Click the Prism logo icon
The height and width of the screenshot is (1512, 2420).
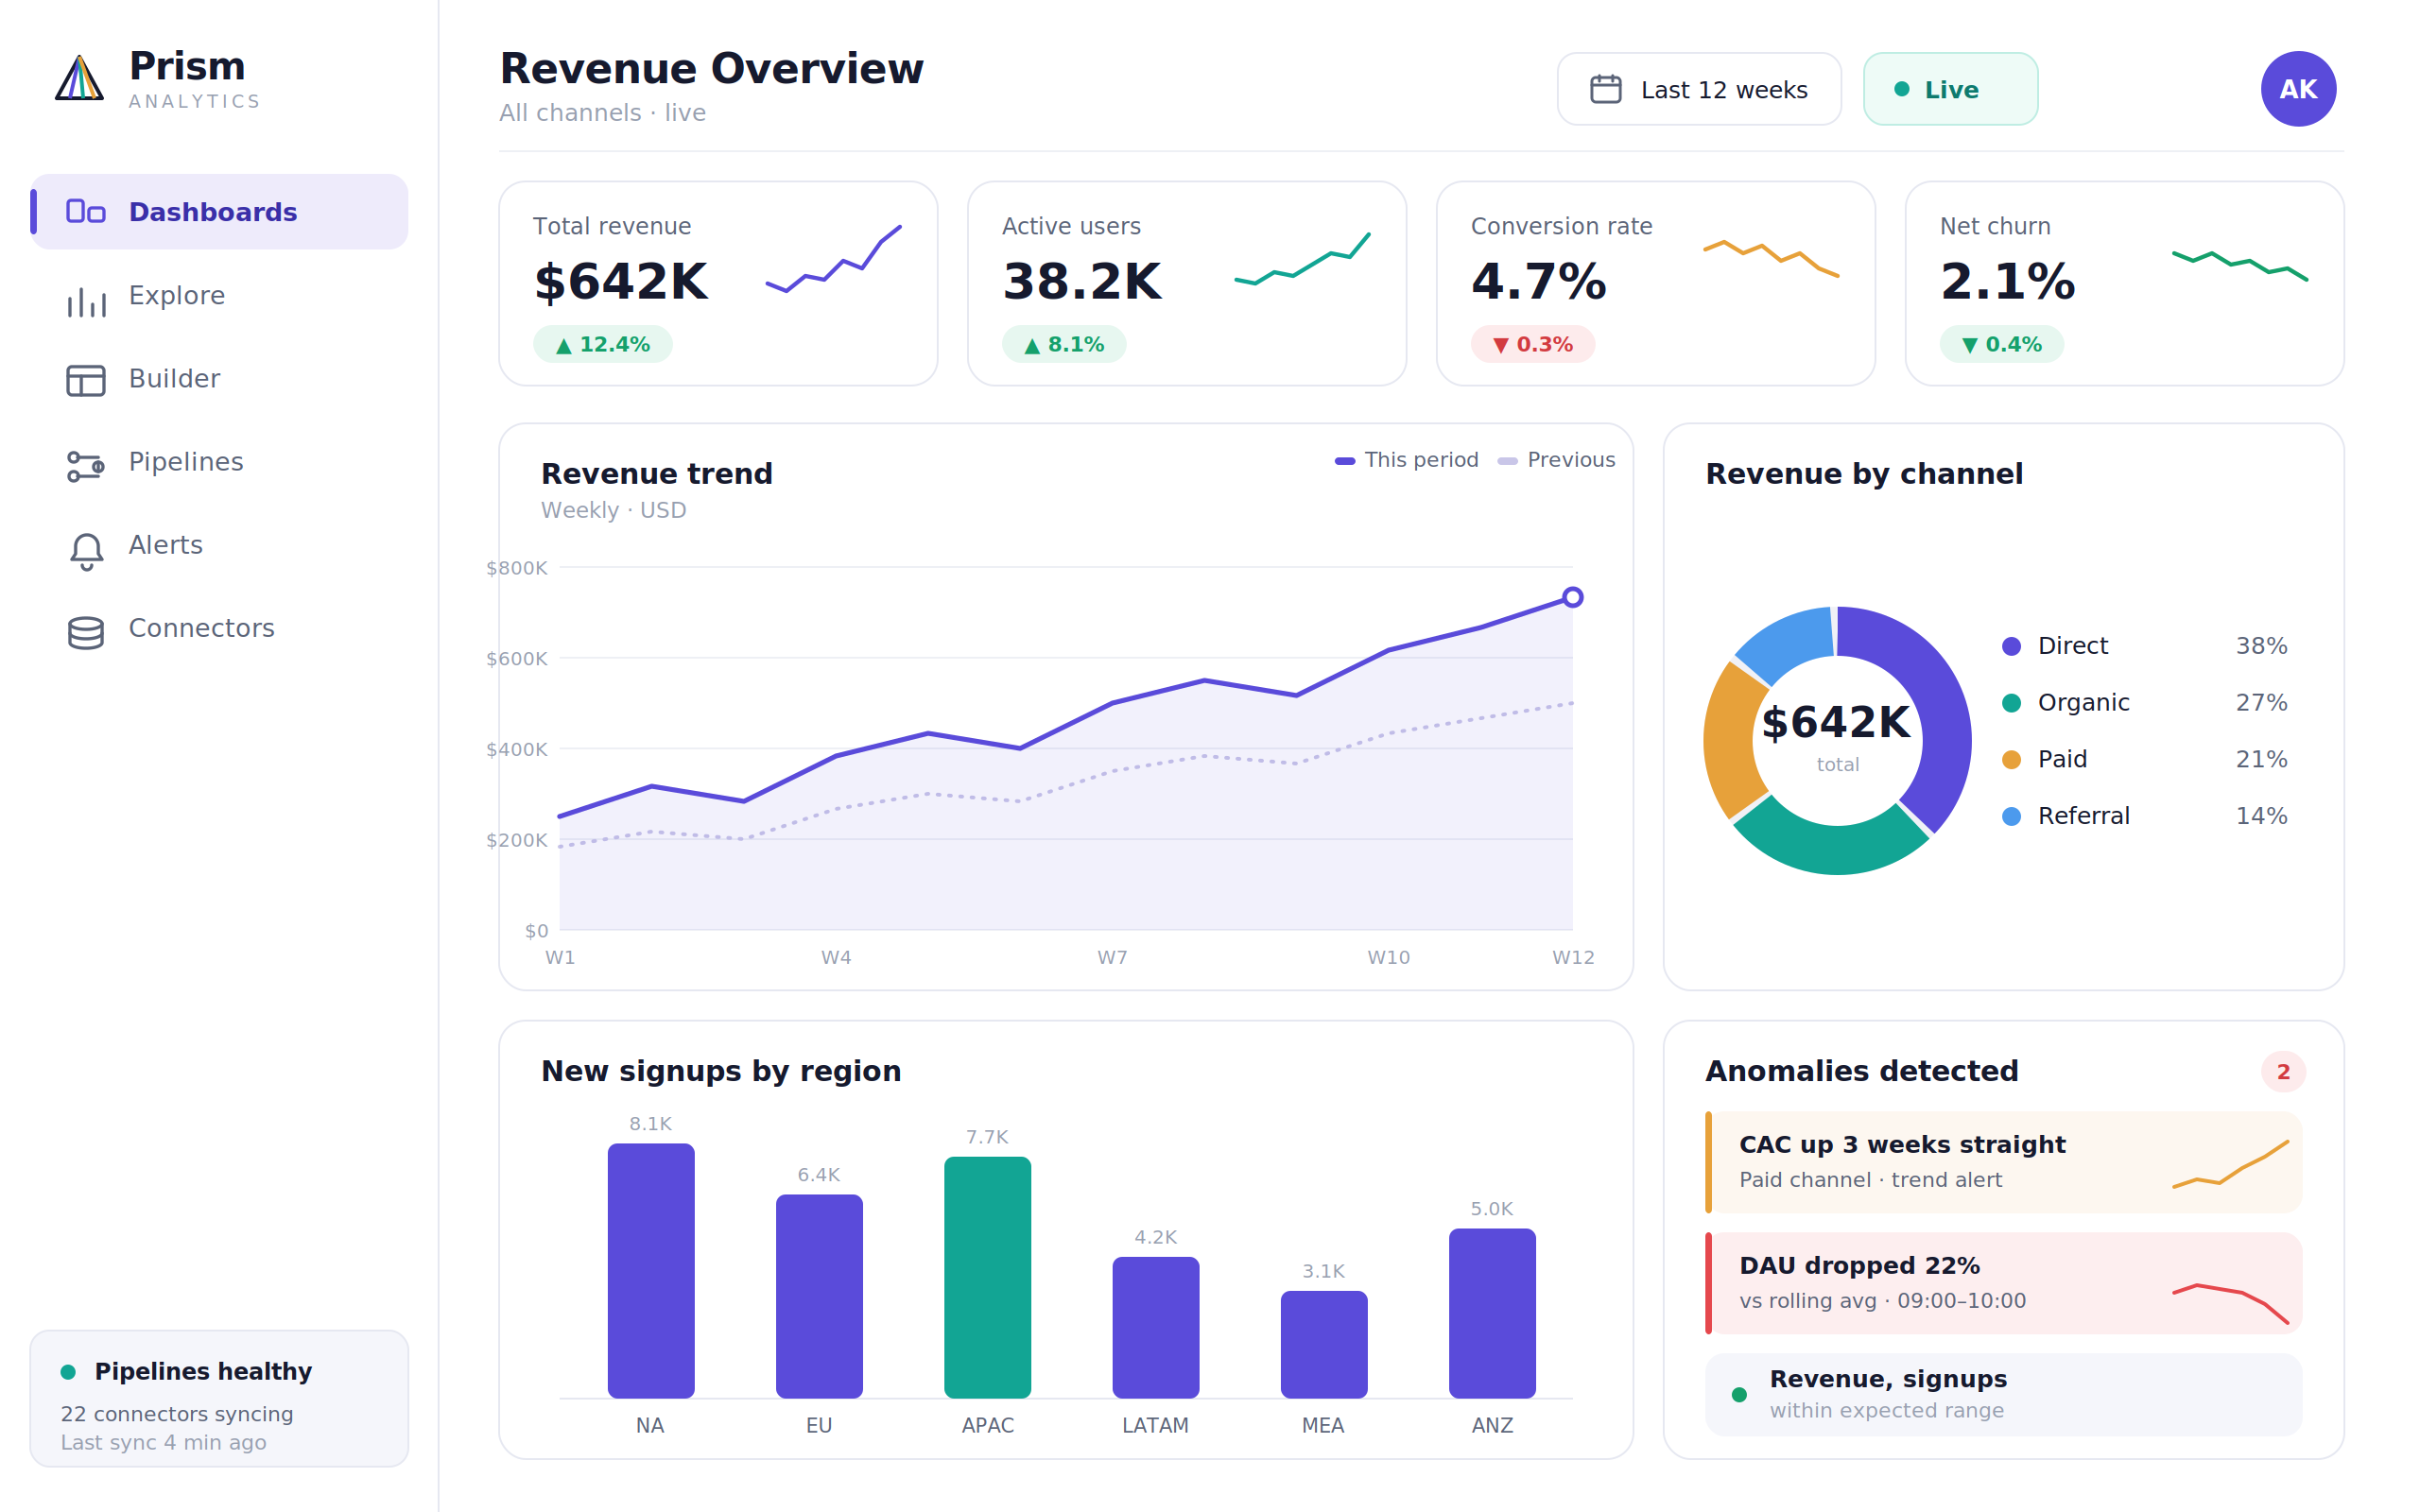(x=79, y=78)
